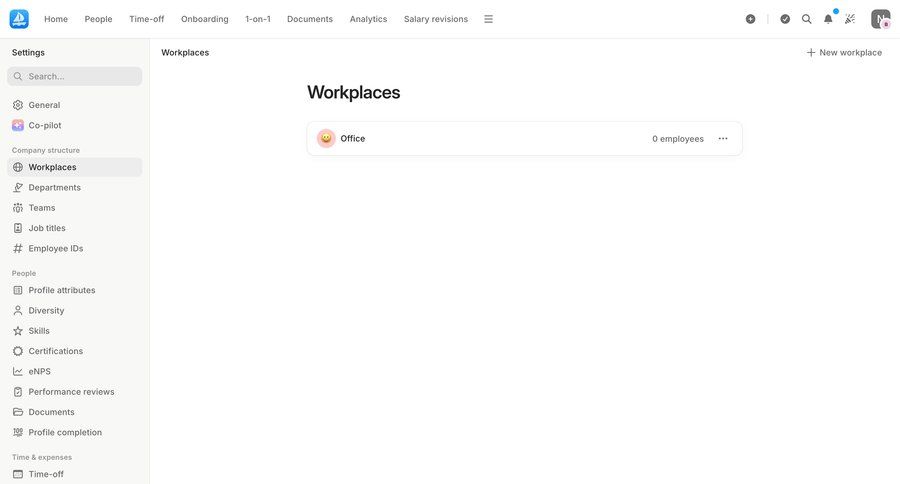
Task: Click the Documents folder icon in sidebar
Action: [x=18, y=412]
